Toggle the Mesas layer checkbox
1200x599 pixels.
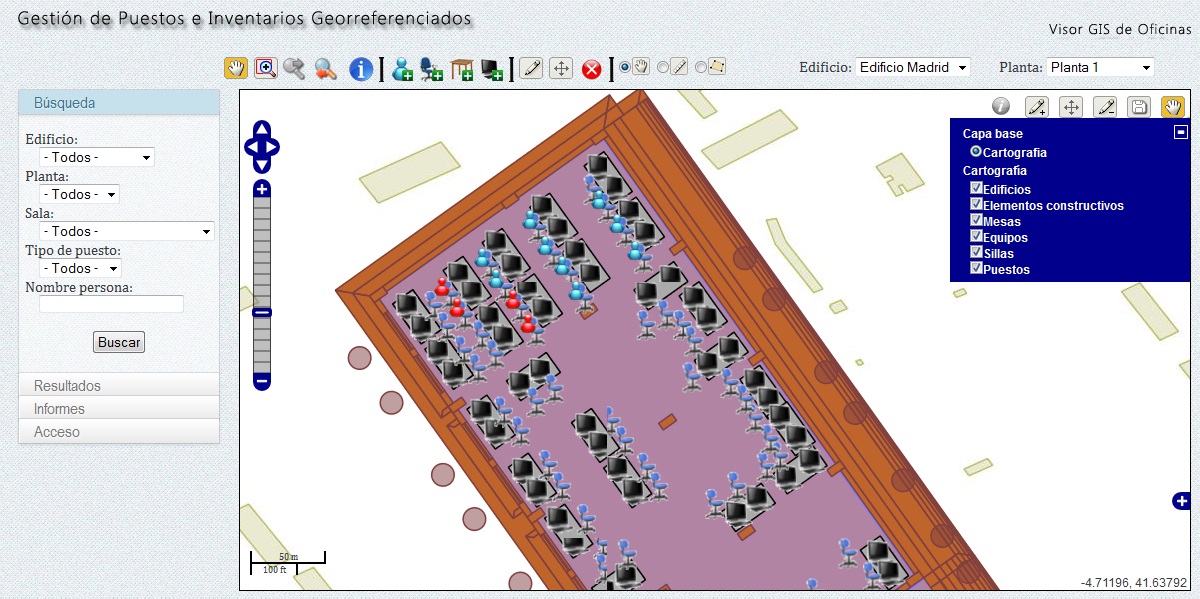click(x=976, y=220)
